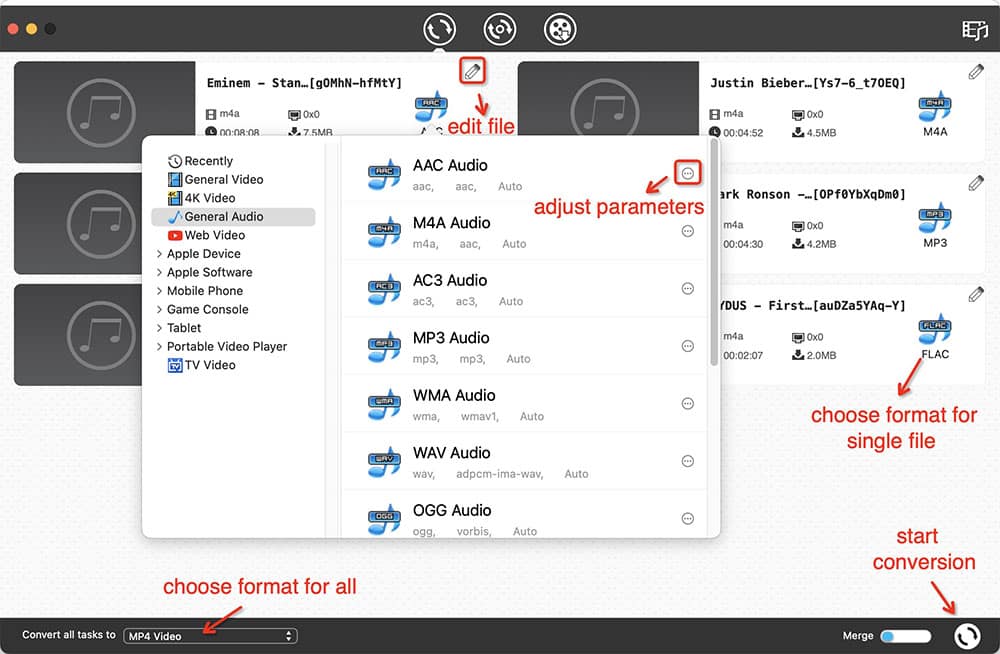
Task: Open parameter settings for OGG Audio
Action: click(x=688, y=518)
